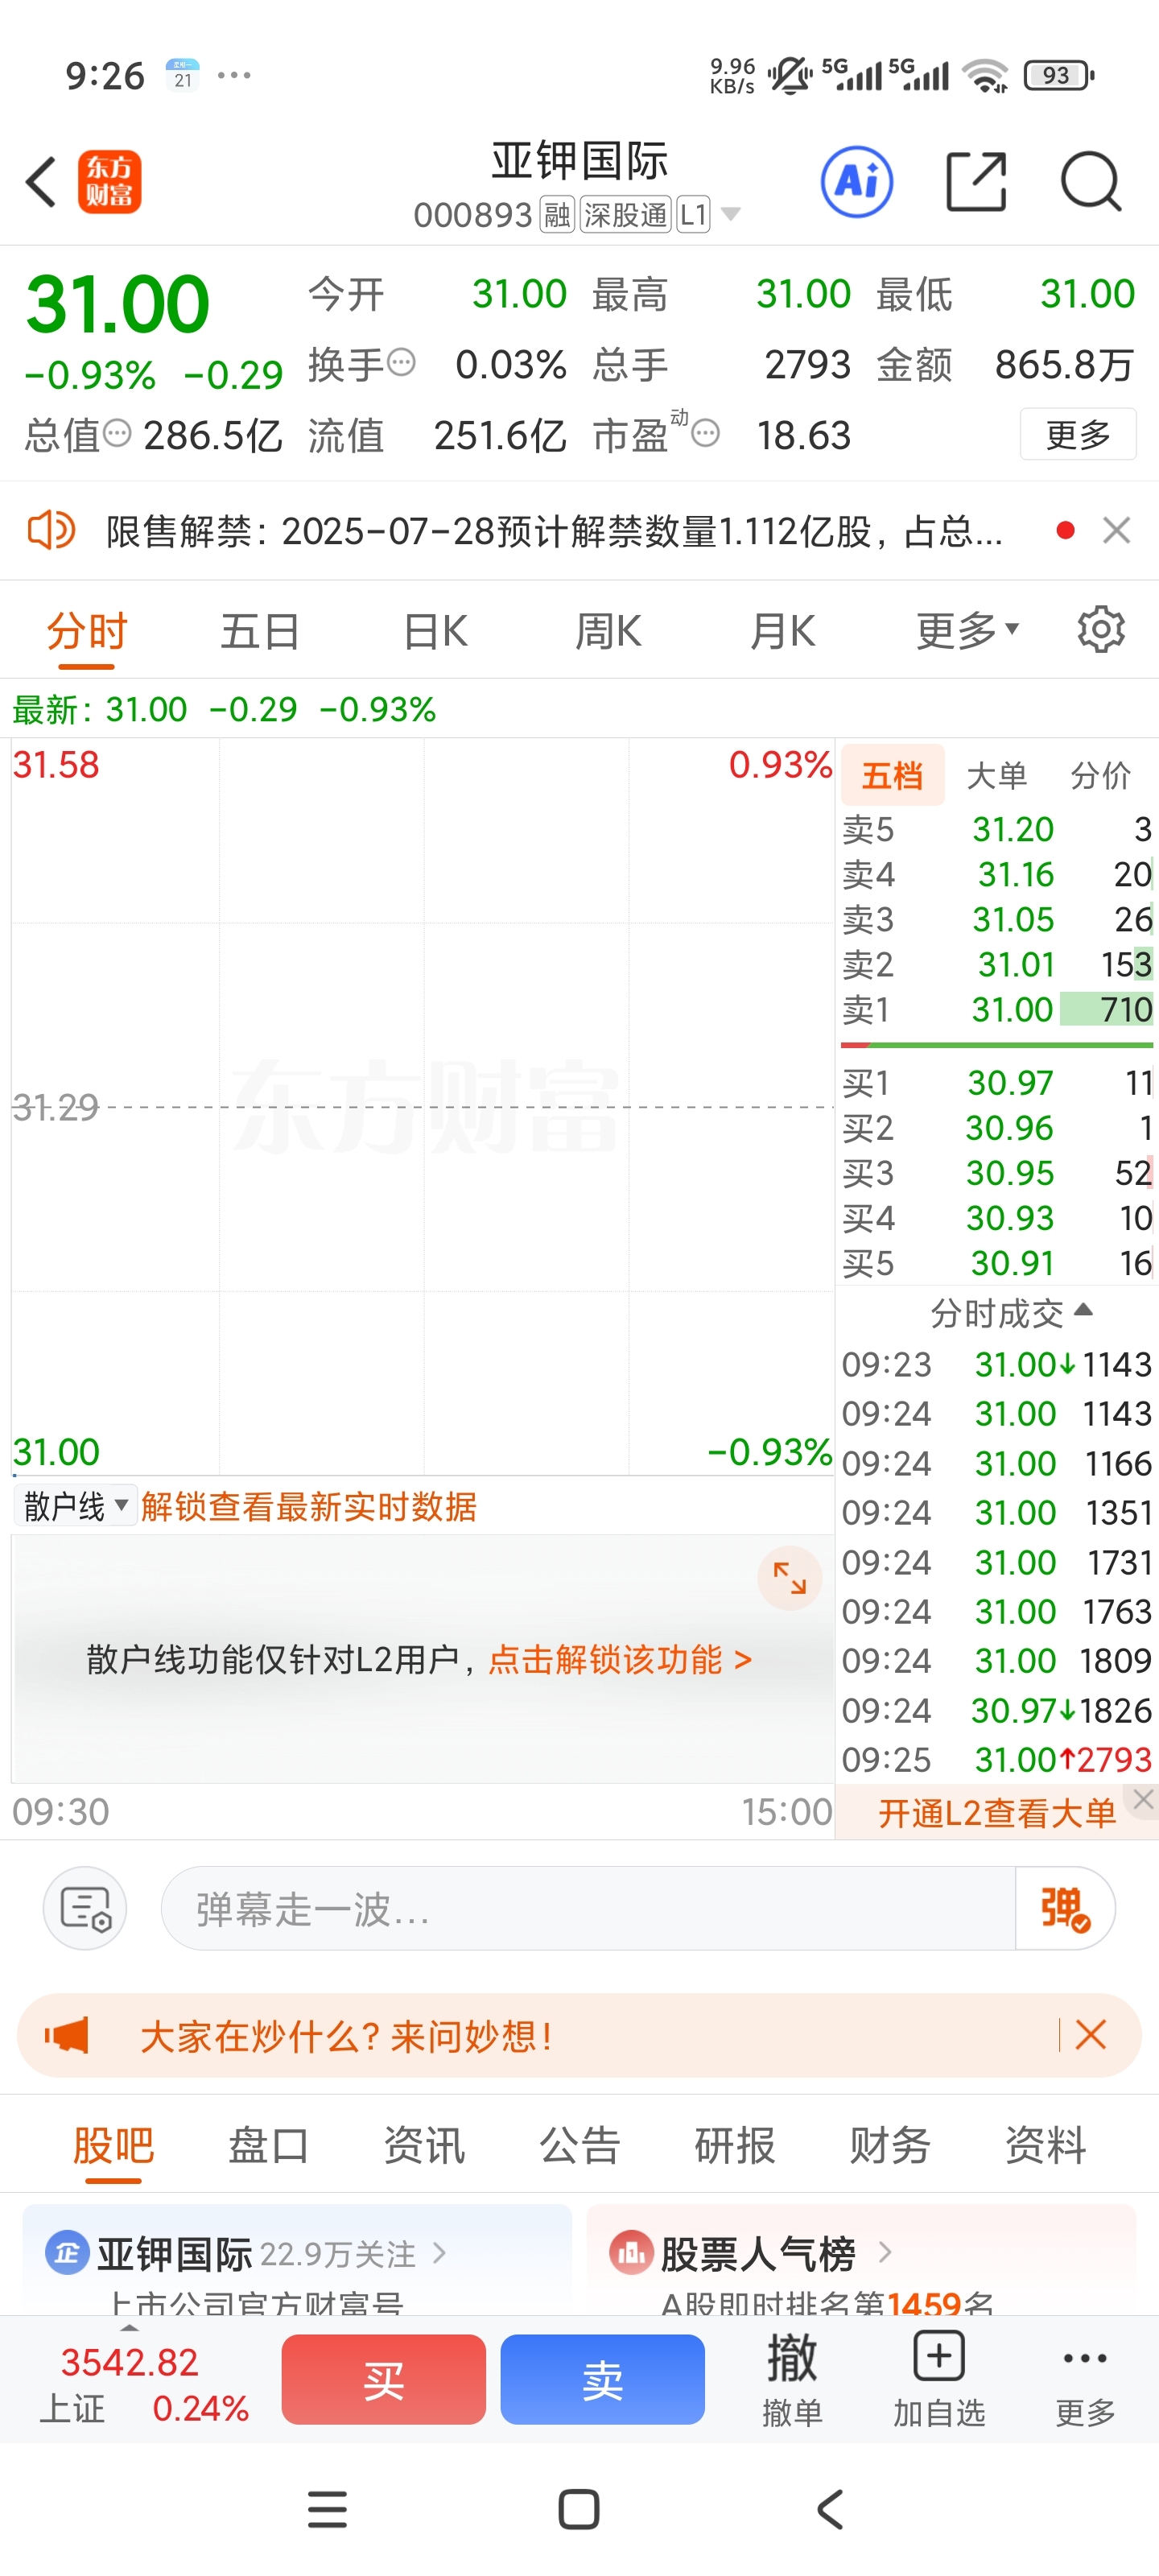Tap the 卖5 31.20 order row
The image size is (1159, 2576).
(997, 829)
